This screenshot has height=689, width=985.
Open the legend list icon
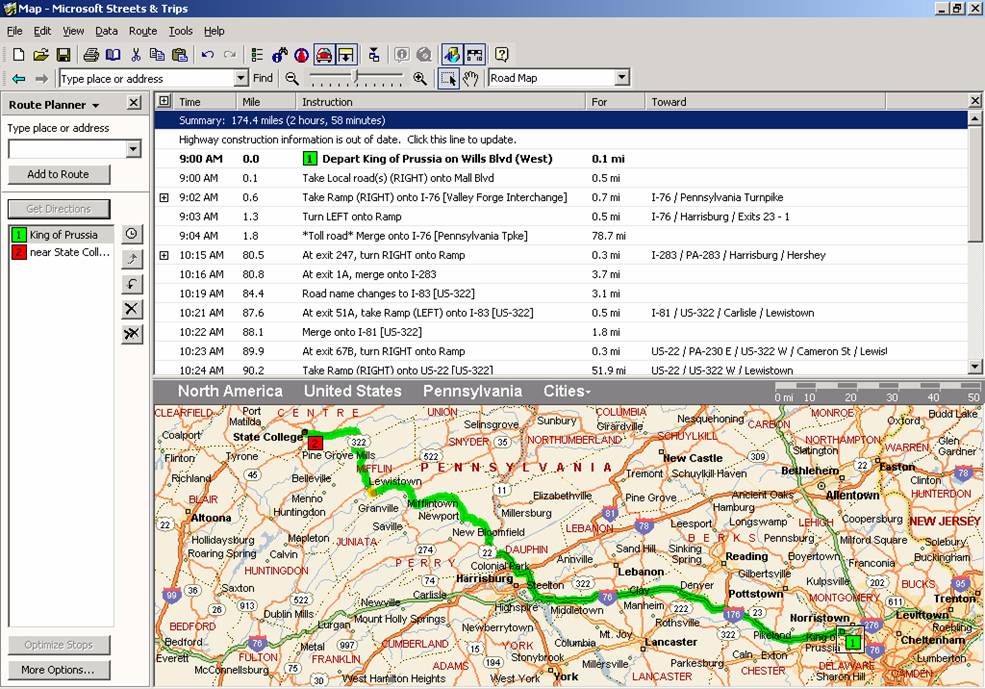point(257,55)
